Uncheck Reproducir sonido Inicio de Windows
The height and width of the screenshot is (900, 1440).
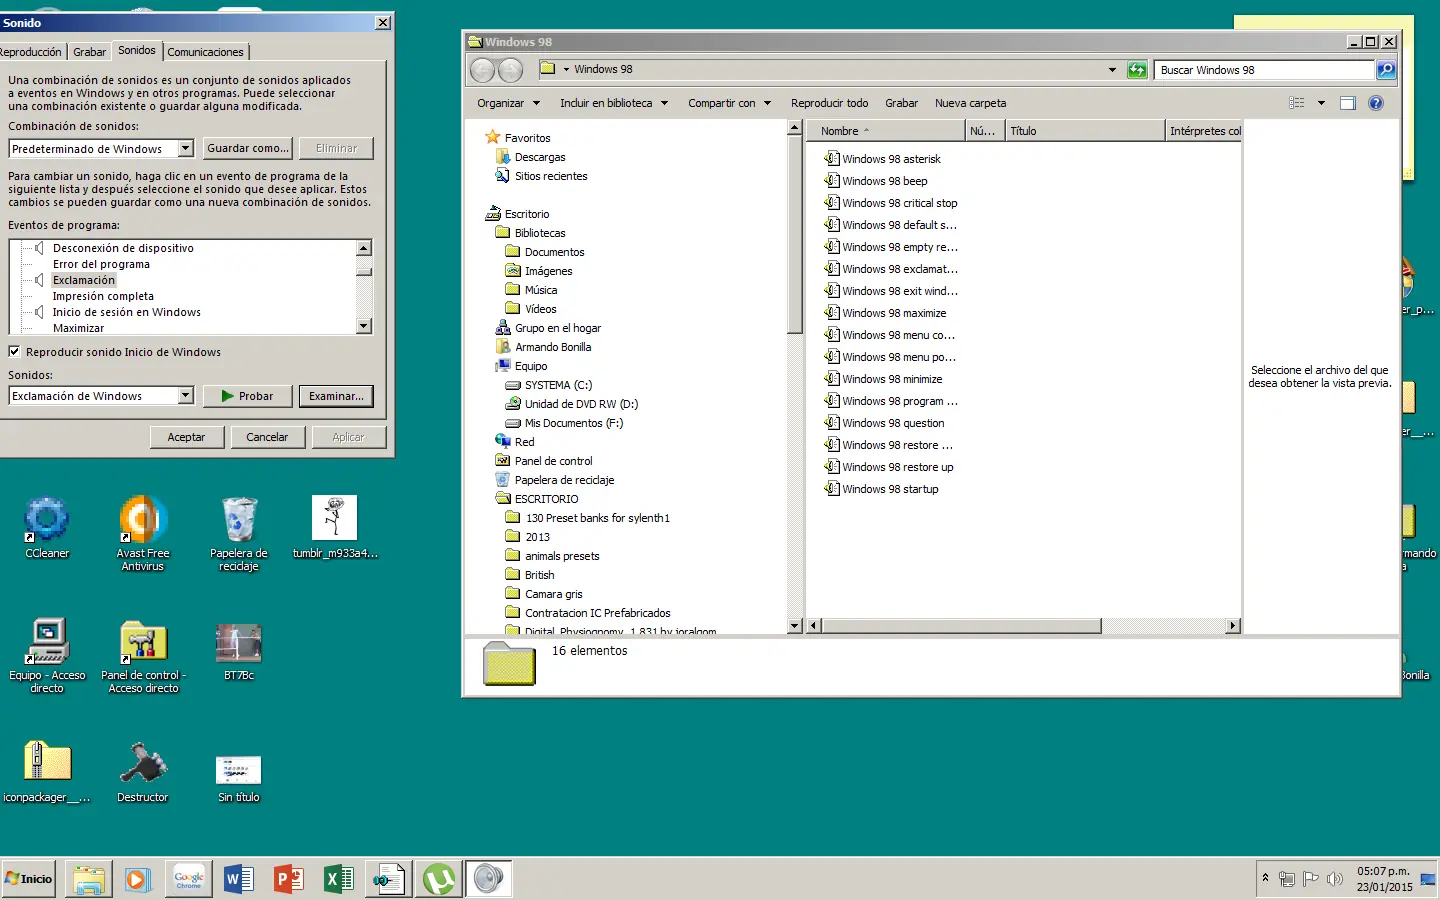(x=14, y=352)
